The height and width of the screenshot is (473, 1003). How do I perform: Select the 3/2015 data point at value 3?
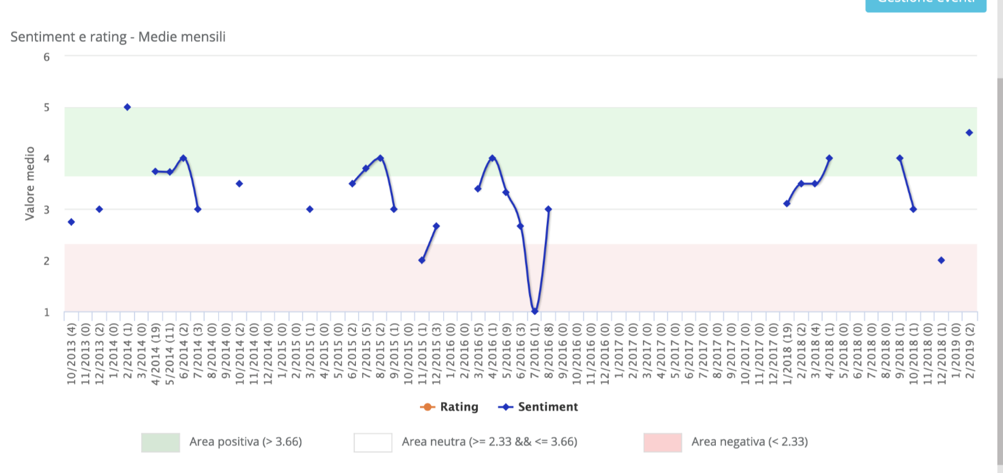[310, 209]
